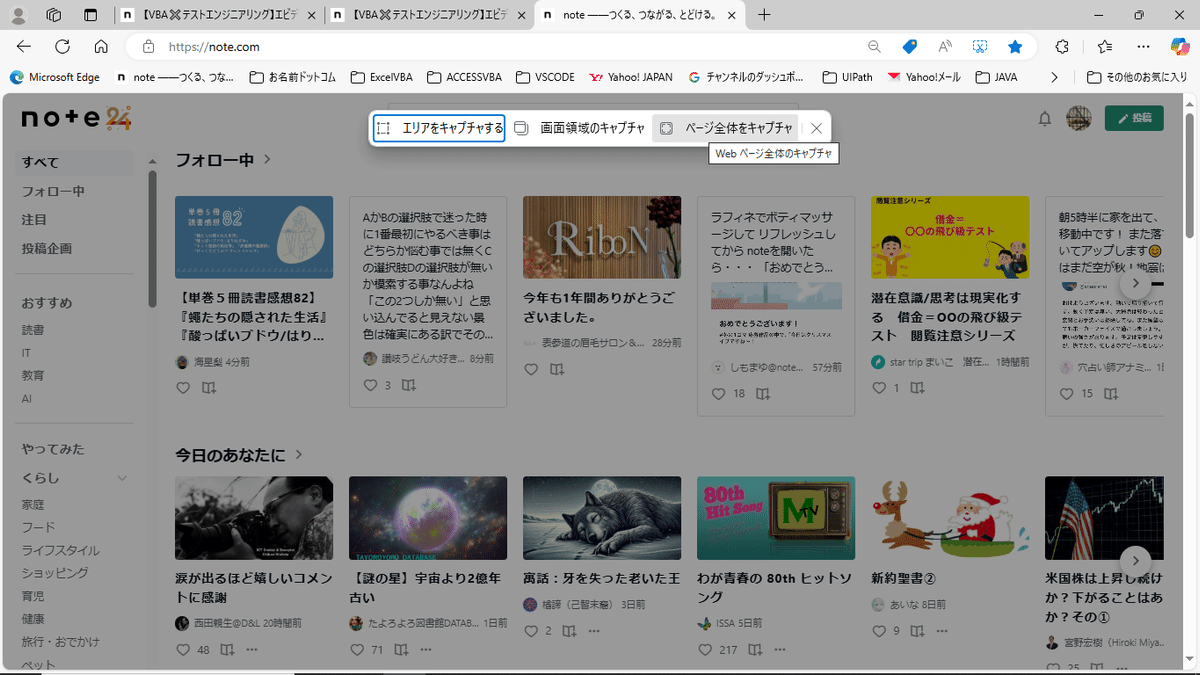This screenshot has height=675, width=1200.
Task: Open the note user avatar menu
Action: pyautogui.click(x=1078, y=118)
